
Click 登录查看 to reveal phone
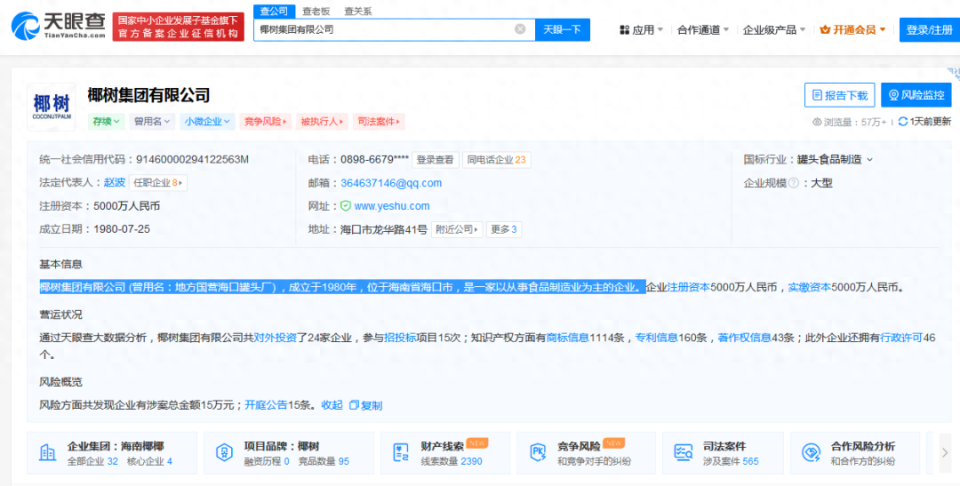coord(435,160)
